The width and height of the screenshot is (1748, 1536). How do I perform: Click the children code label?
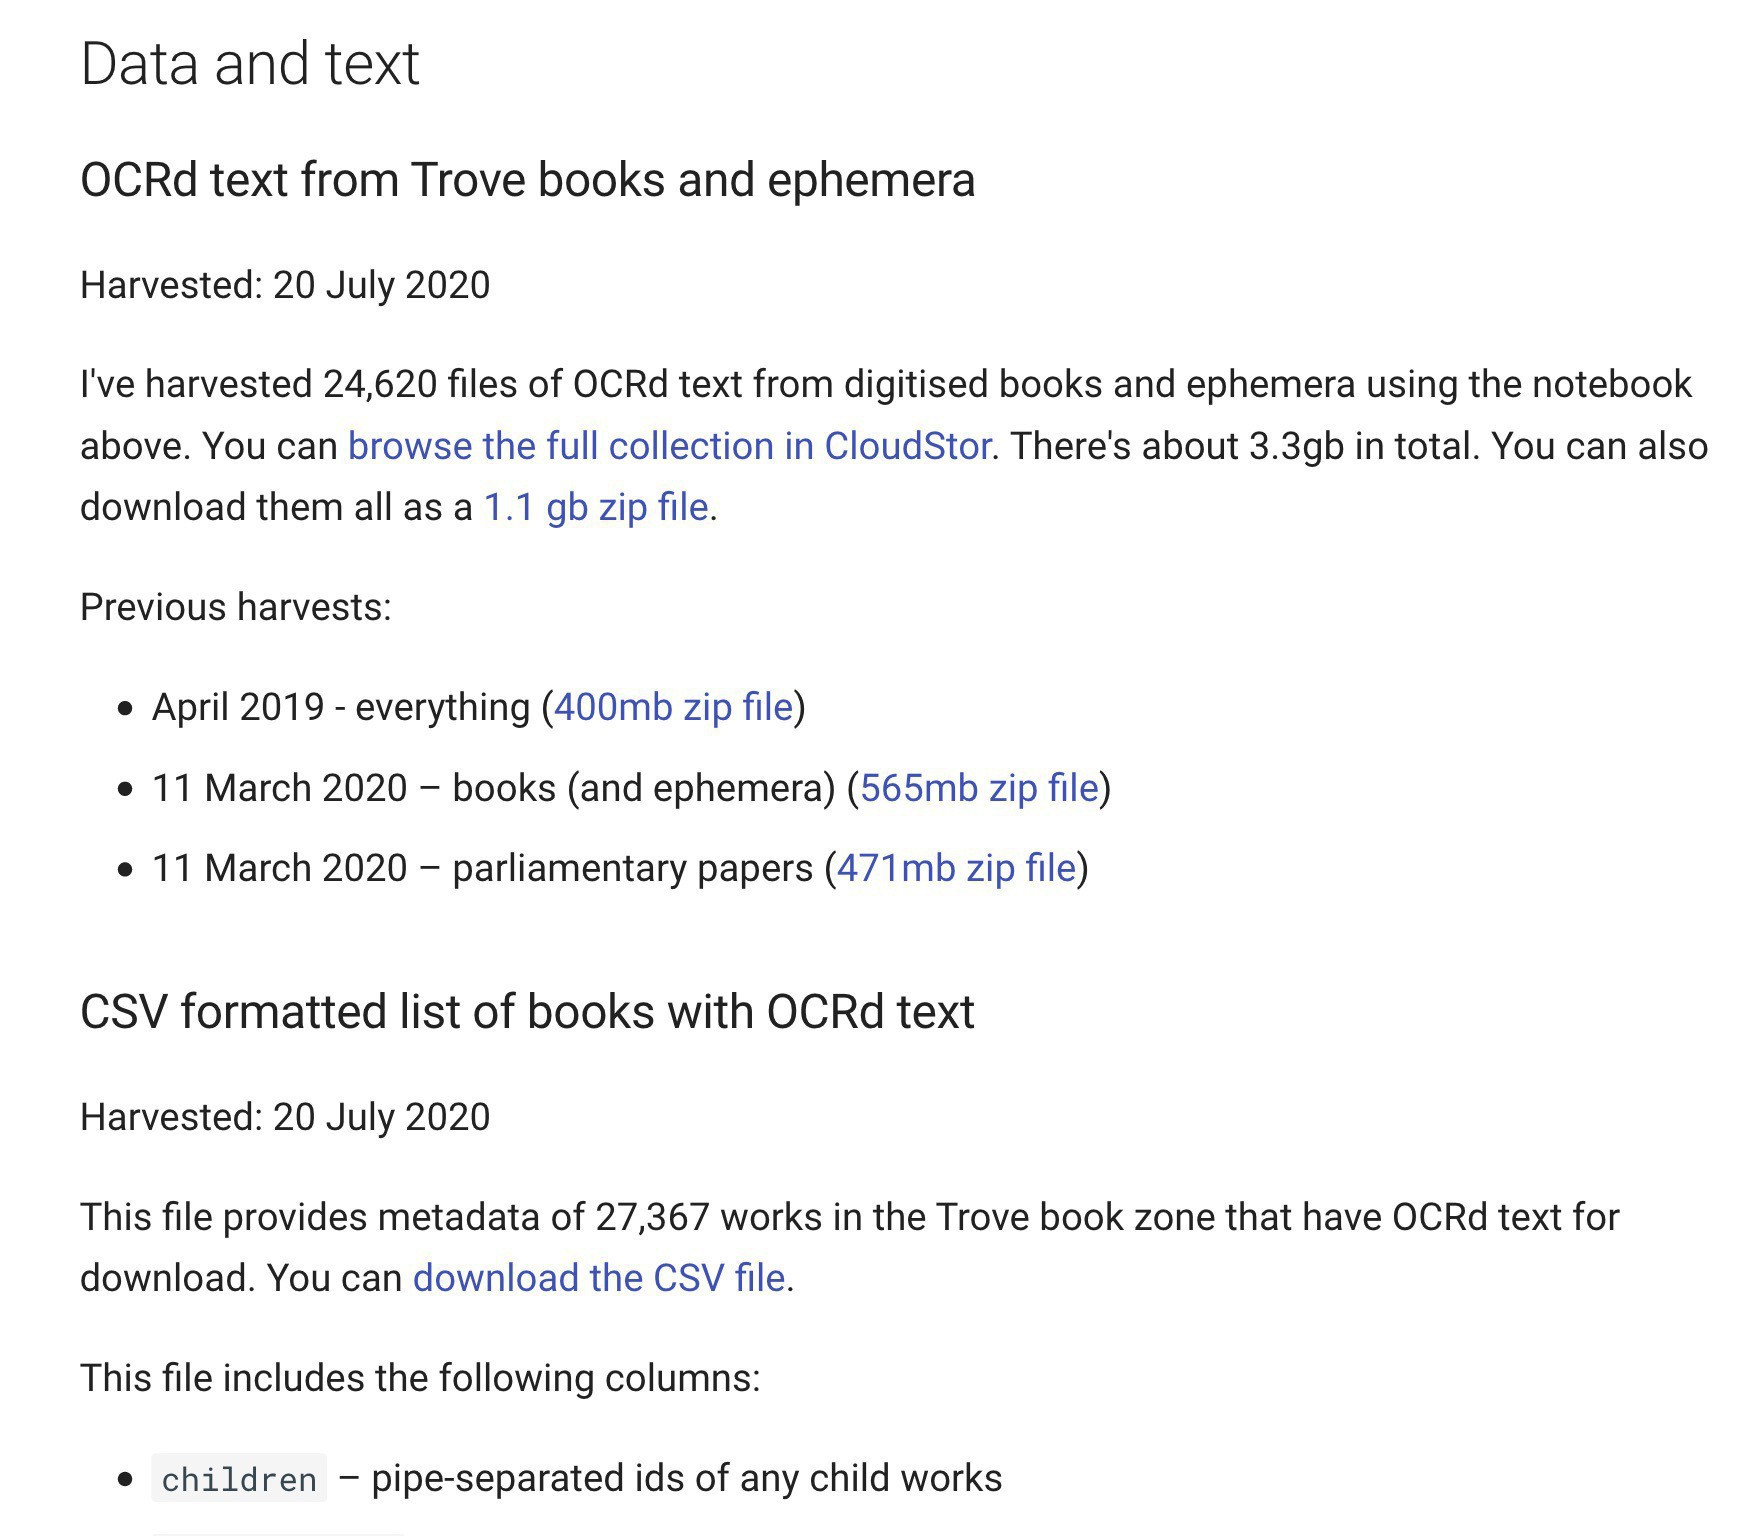(239, 1479)
